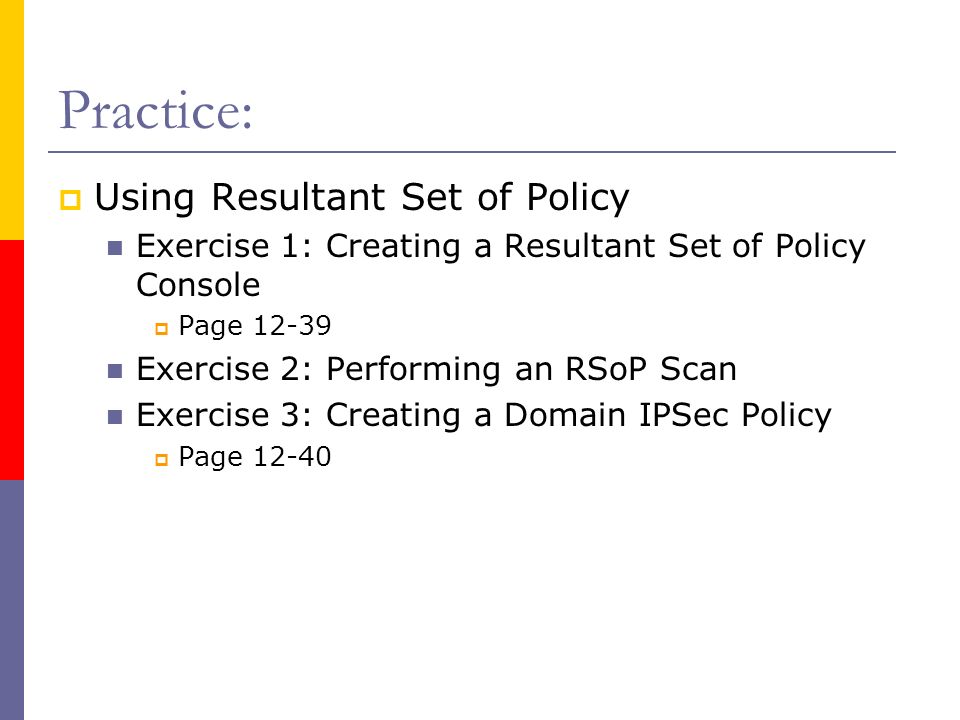Click the orange bullet beside Page 12-40
Image resolution: width=960 pixels, height=720 pixels.
(x=162, y=460)
